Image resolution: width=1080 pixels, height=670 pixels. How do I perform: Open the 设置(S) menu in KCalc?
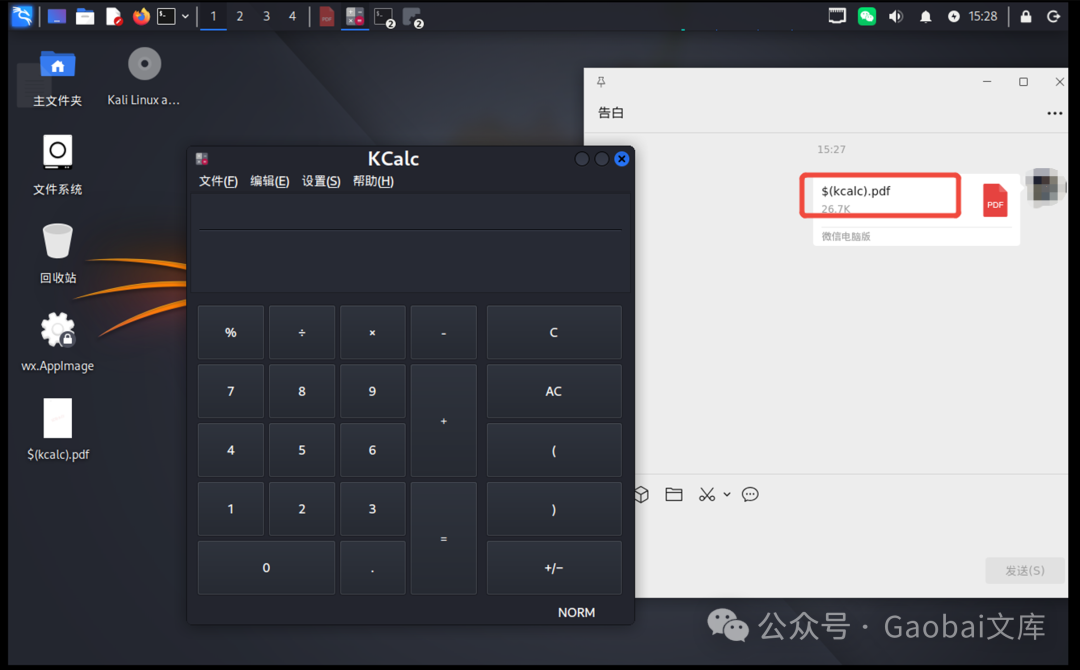pos(321,181)
